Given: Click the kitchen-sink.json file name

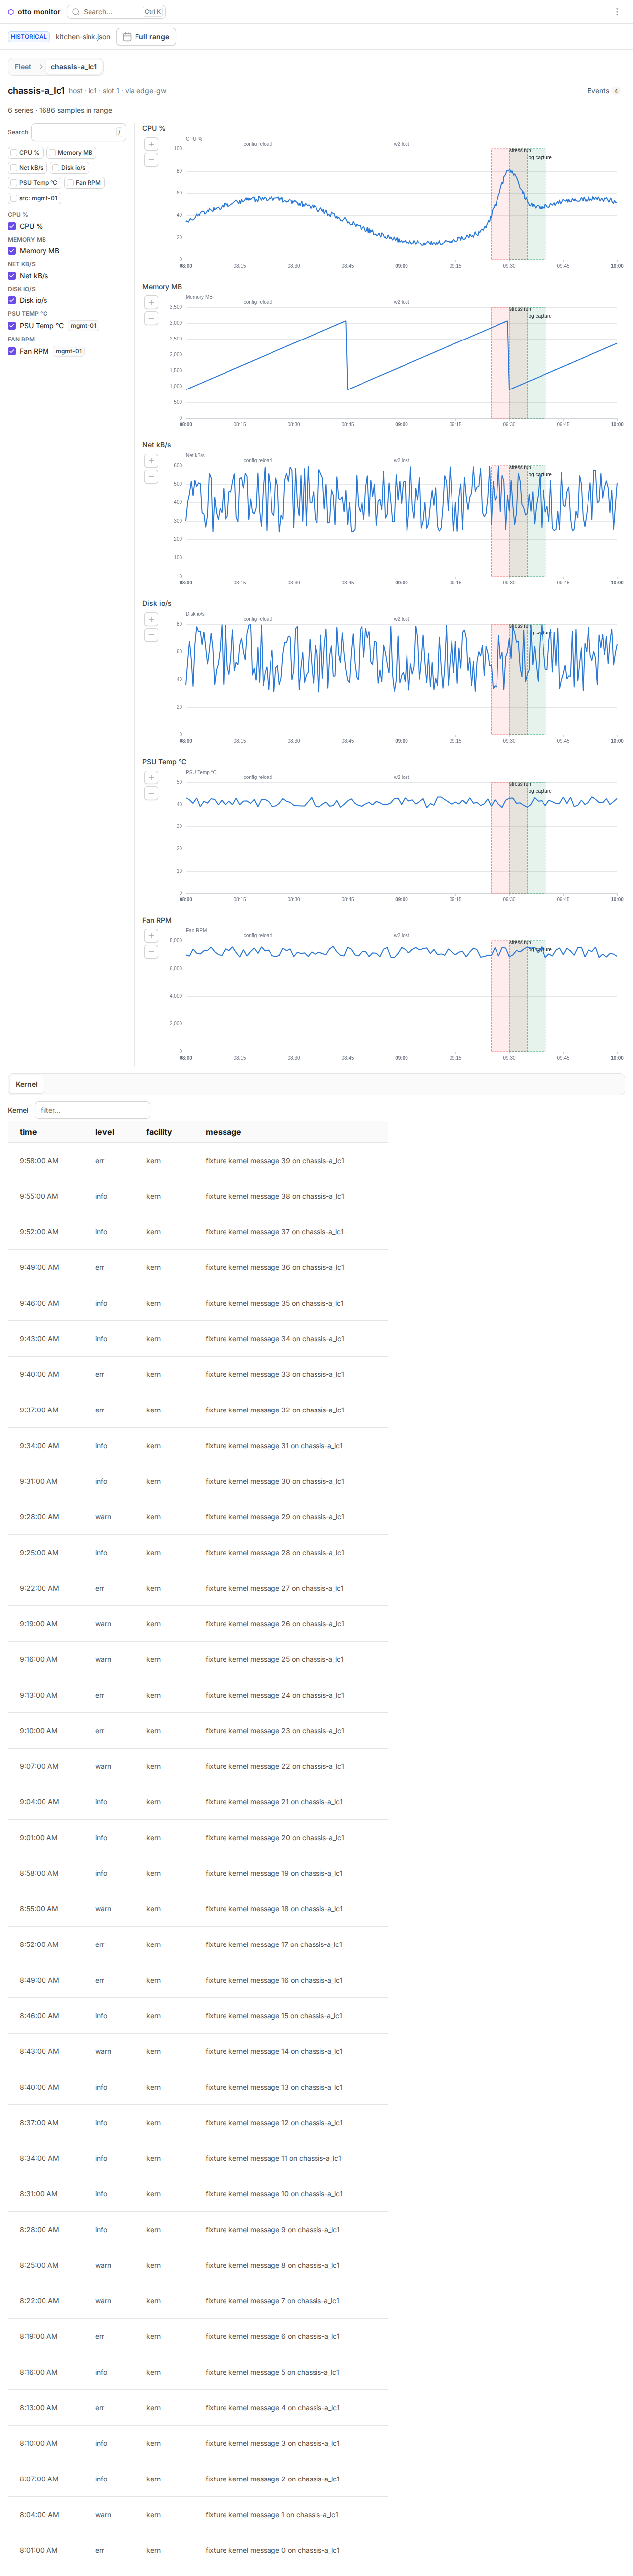Looking at the screenshot, I should 83,36.
